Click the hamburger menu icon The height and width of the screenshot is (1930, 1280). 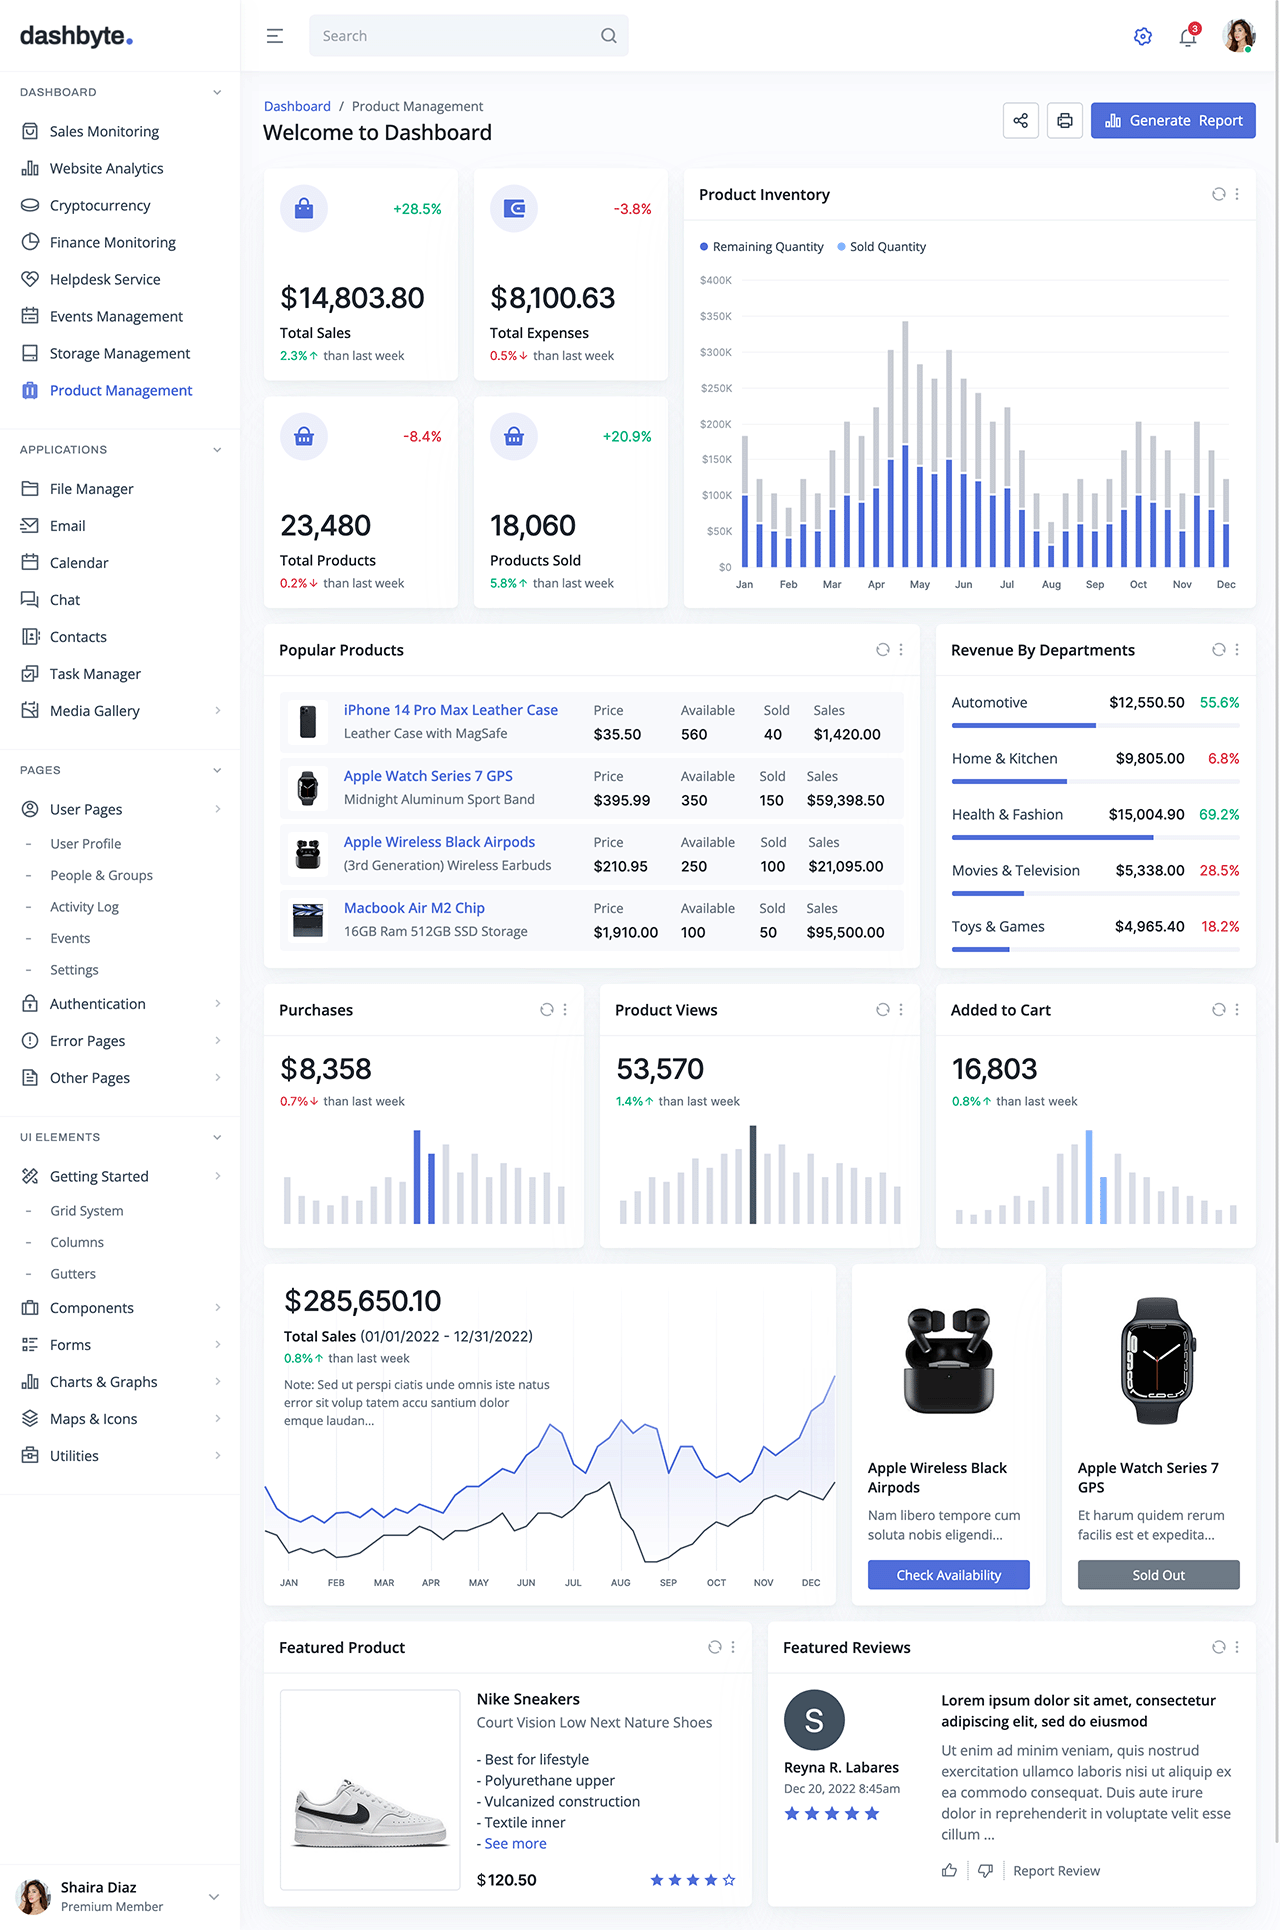click(x=275, y=36)
